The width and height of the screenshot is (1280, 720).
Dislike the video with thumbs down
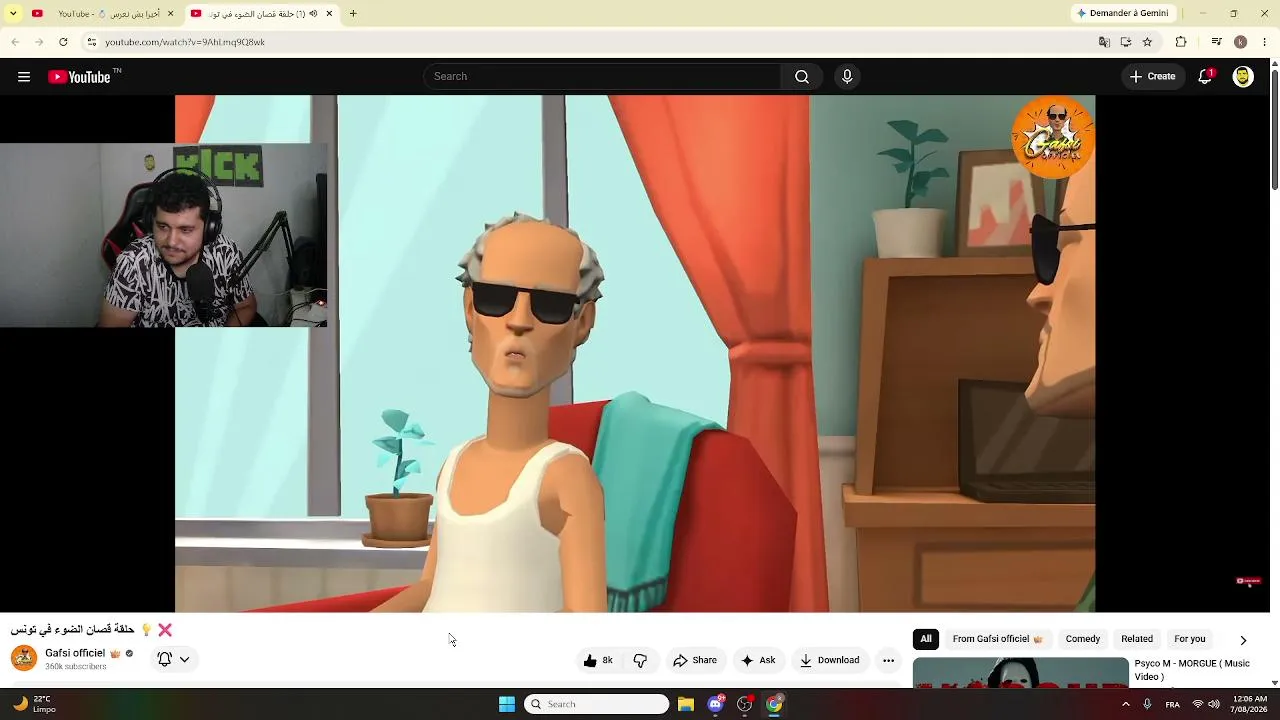(x=640, y=660)
